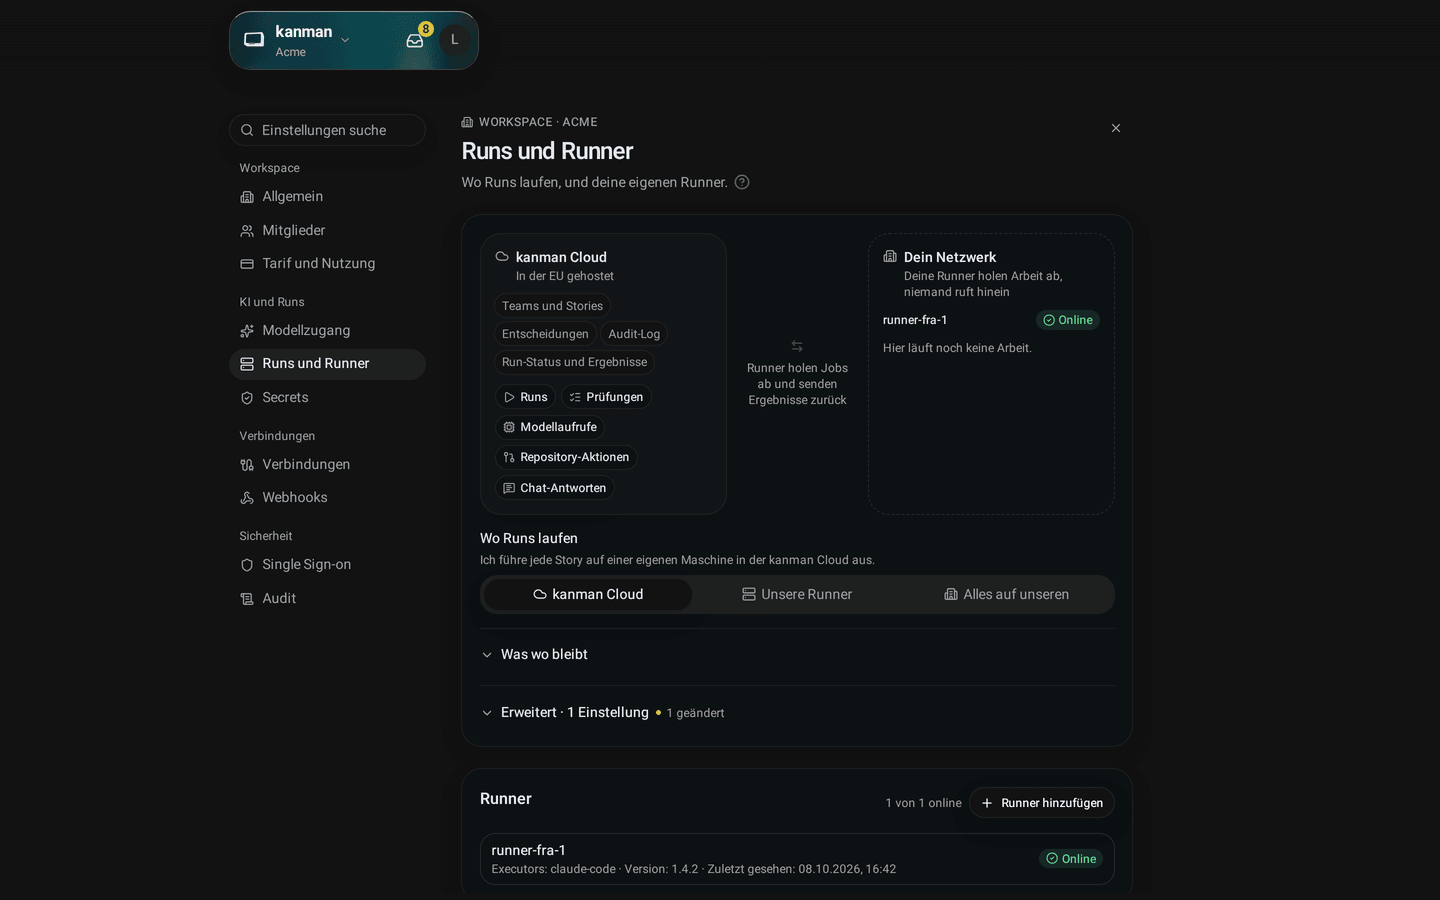Go to Webhooks settings
Viewport: 1440px width, 900px height.
(327, 498)
